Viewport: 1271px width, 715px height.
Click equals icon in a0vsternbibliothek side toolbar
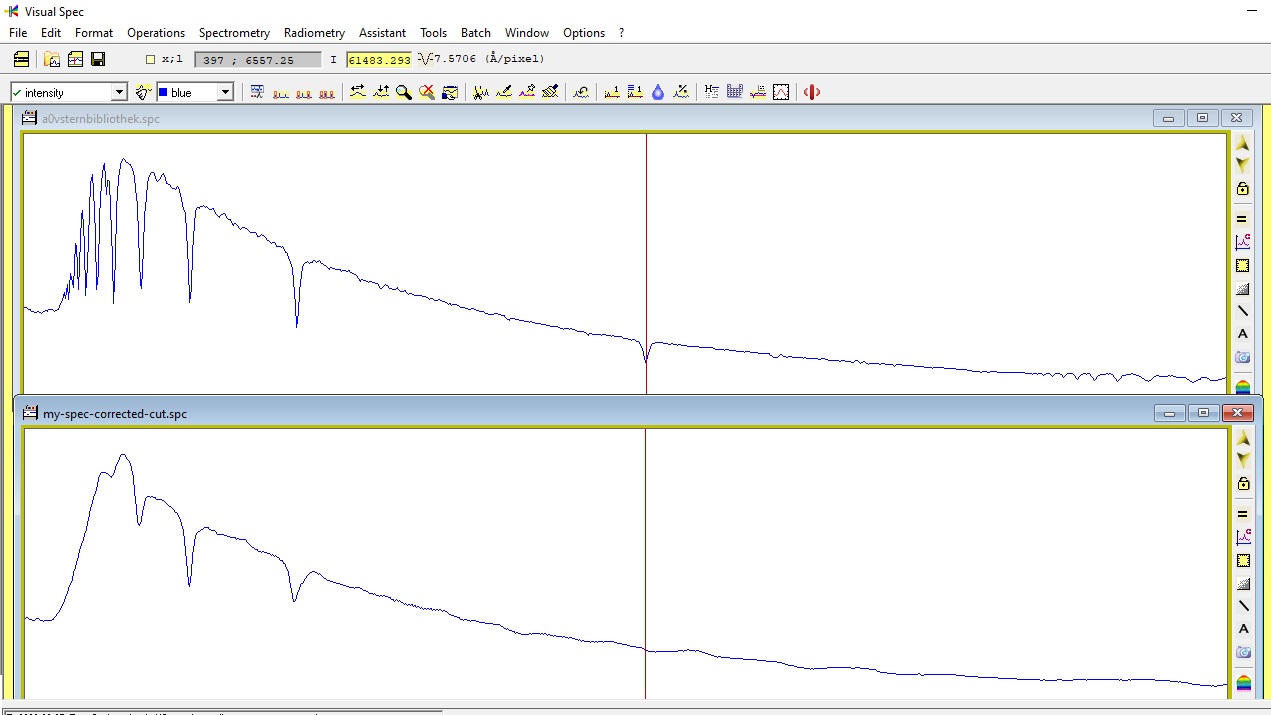pyautogui.click(x=1243, y=219)
